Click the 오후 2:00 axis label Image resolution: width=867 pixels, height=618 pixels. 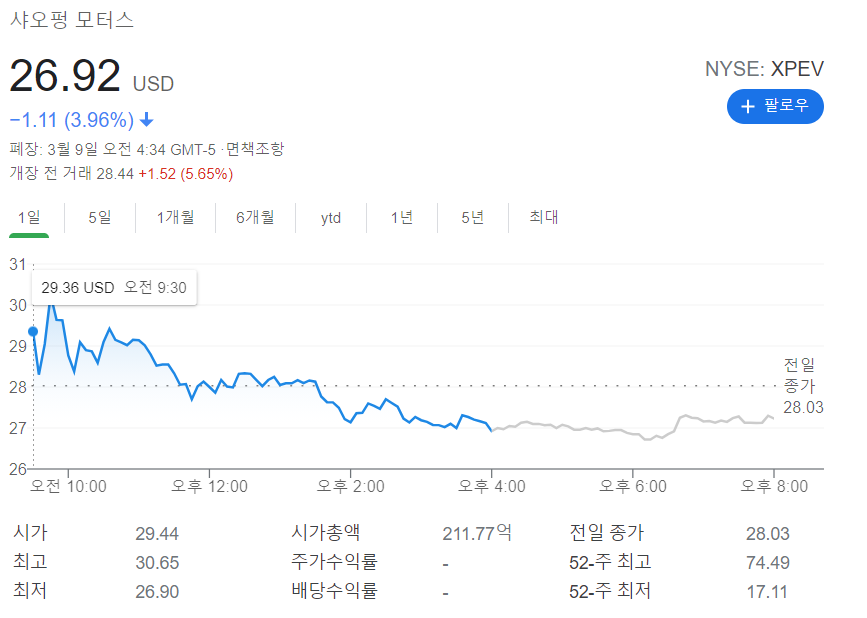pyautogui.click(x=351, y=486)
